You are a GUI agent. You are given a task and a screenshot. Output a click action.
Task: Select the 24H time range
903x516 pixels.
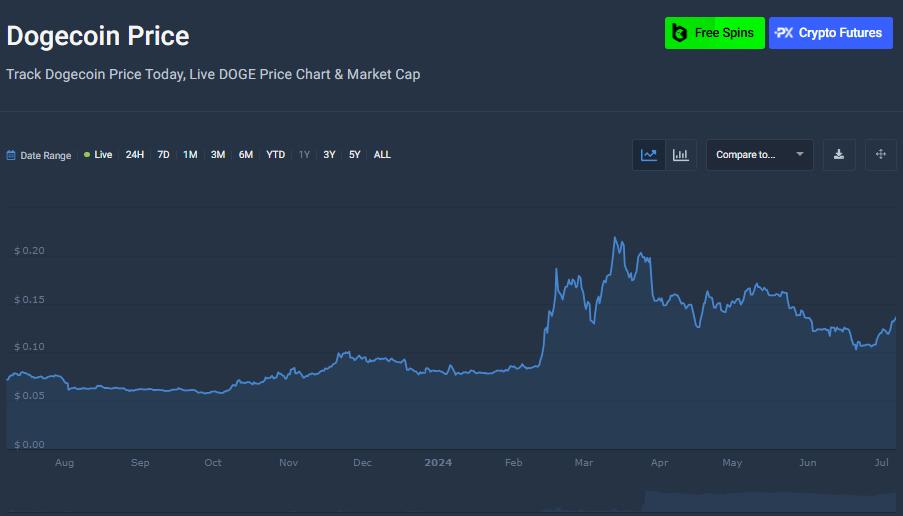coord(135,155)
